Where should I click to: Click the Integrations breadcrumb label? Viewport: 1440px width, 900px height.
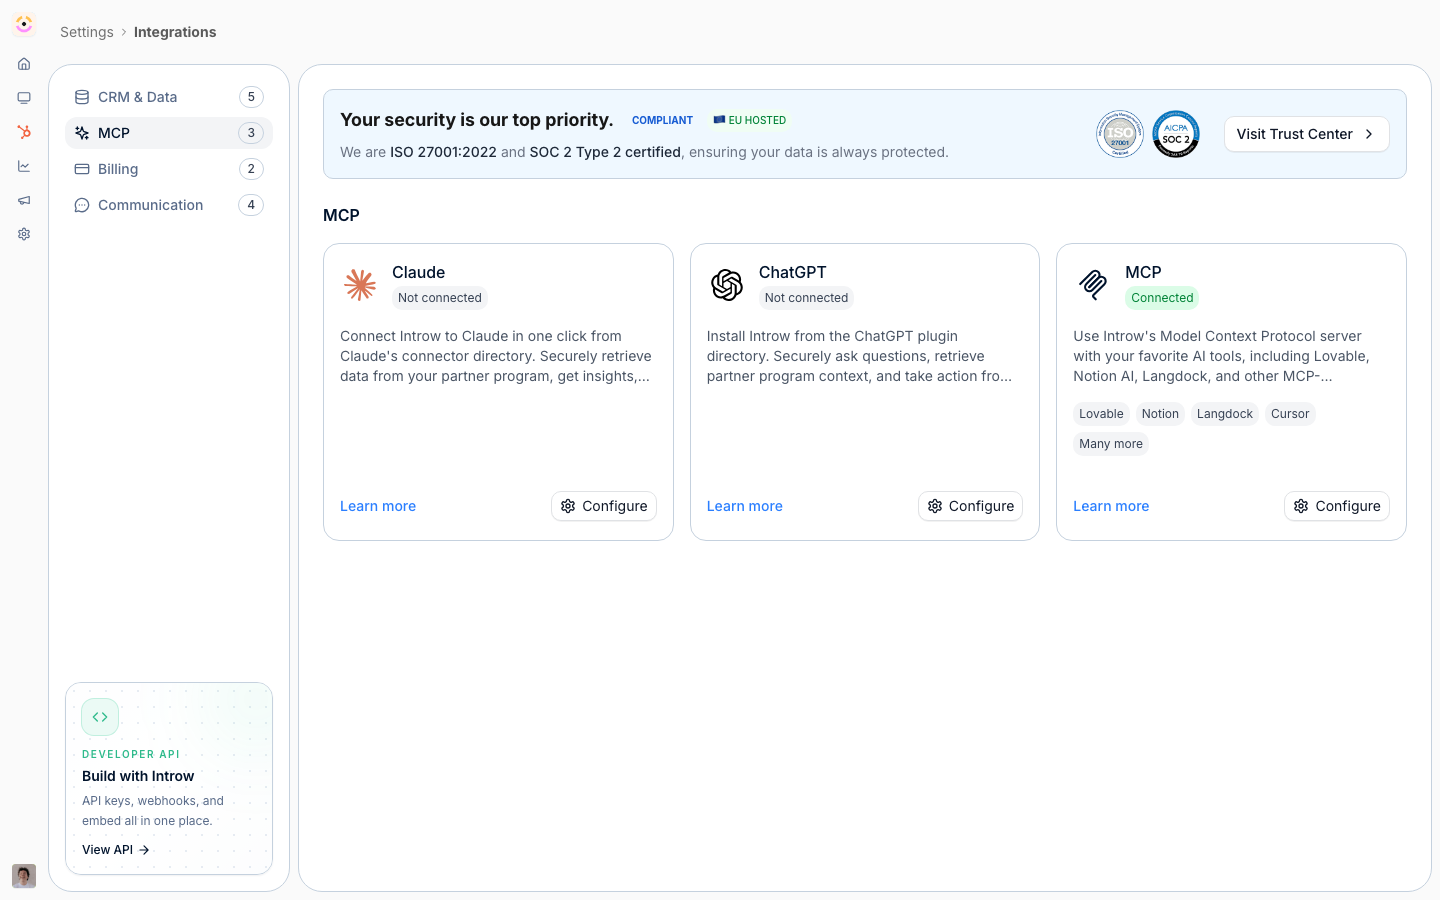(x=175, y=32)
